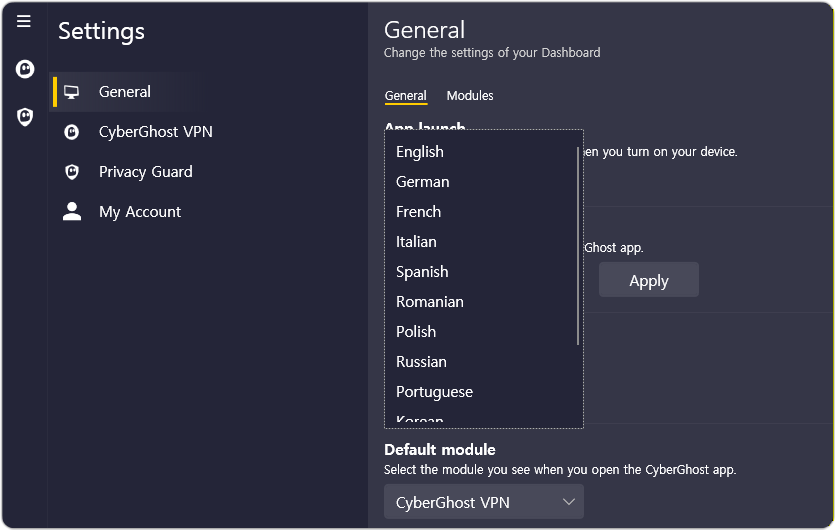
Task: Click the CyberGhost ghost icon in narrow sidebar
Action: (24, 69)
